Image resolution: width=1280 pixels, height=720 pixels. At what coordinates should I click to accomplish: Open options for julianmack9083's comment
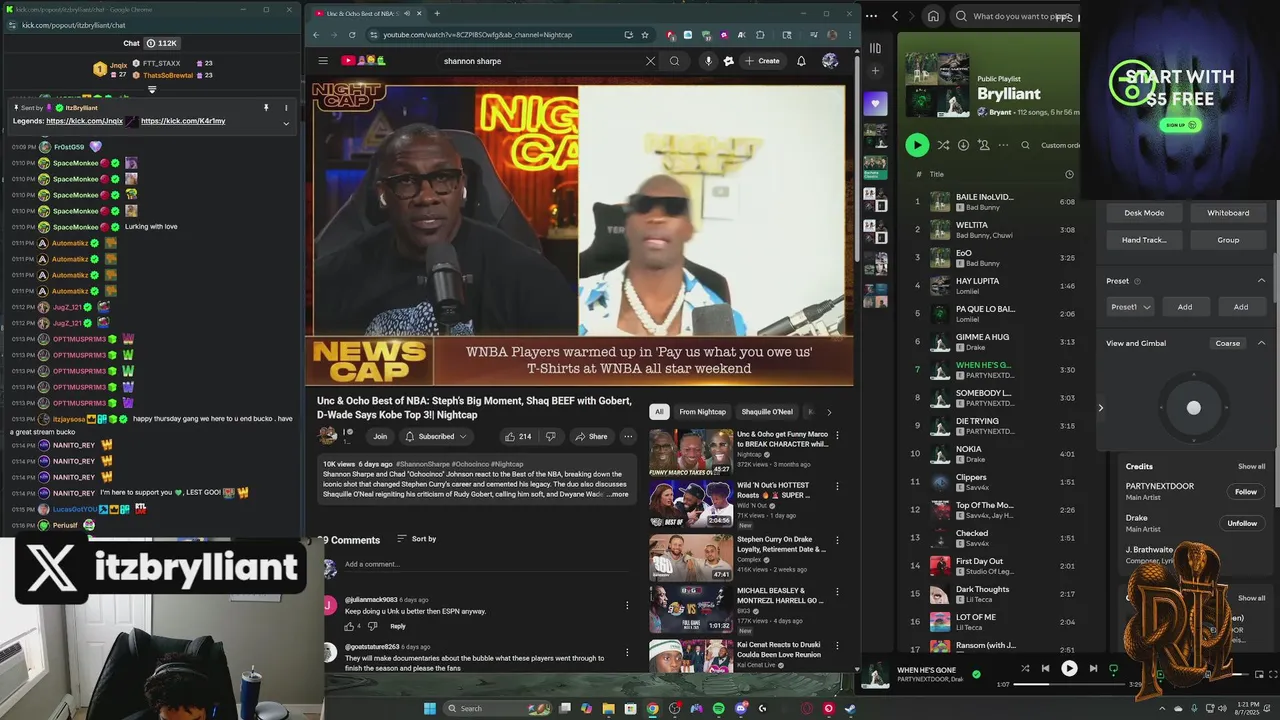pyautogui.click(x=627, y=605)
